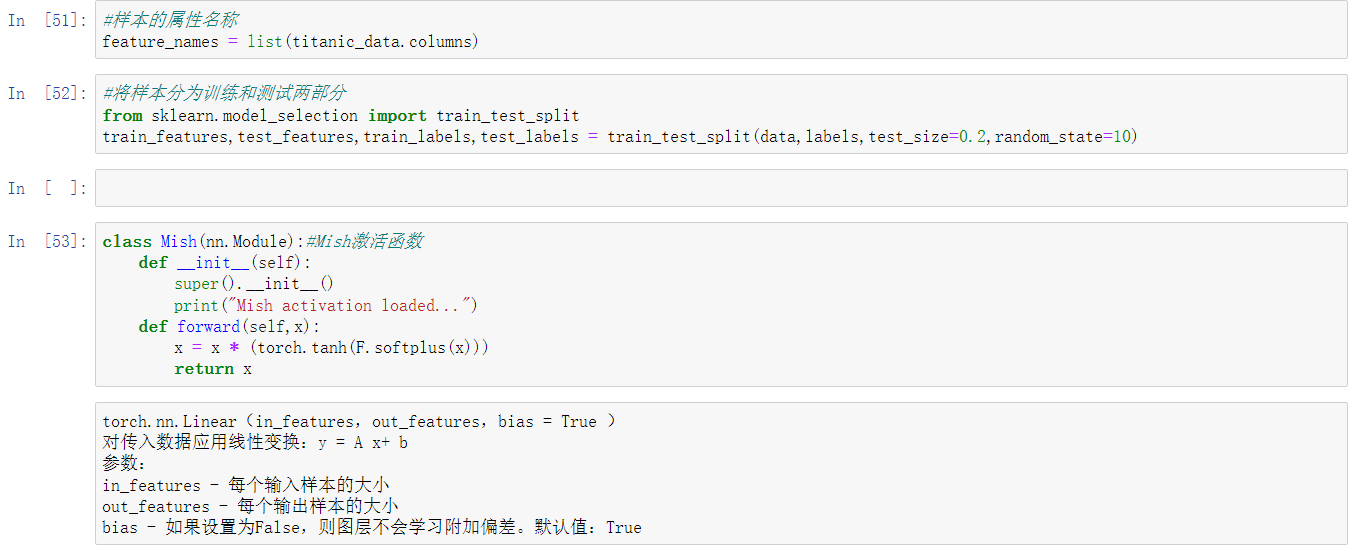
Task: Click the feature_names assignment line
Action: coord(290,42)
